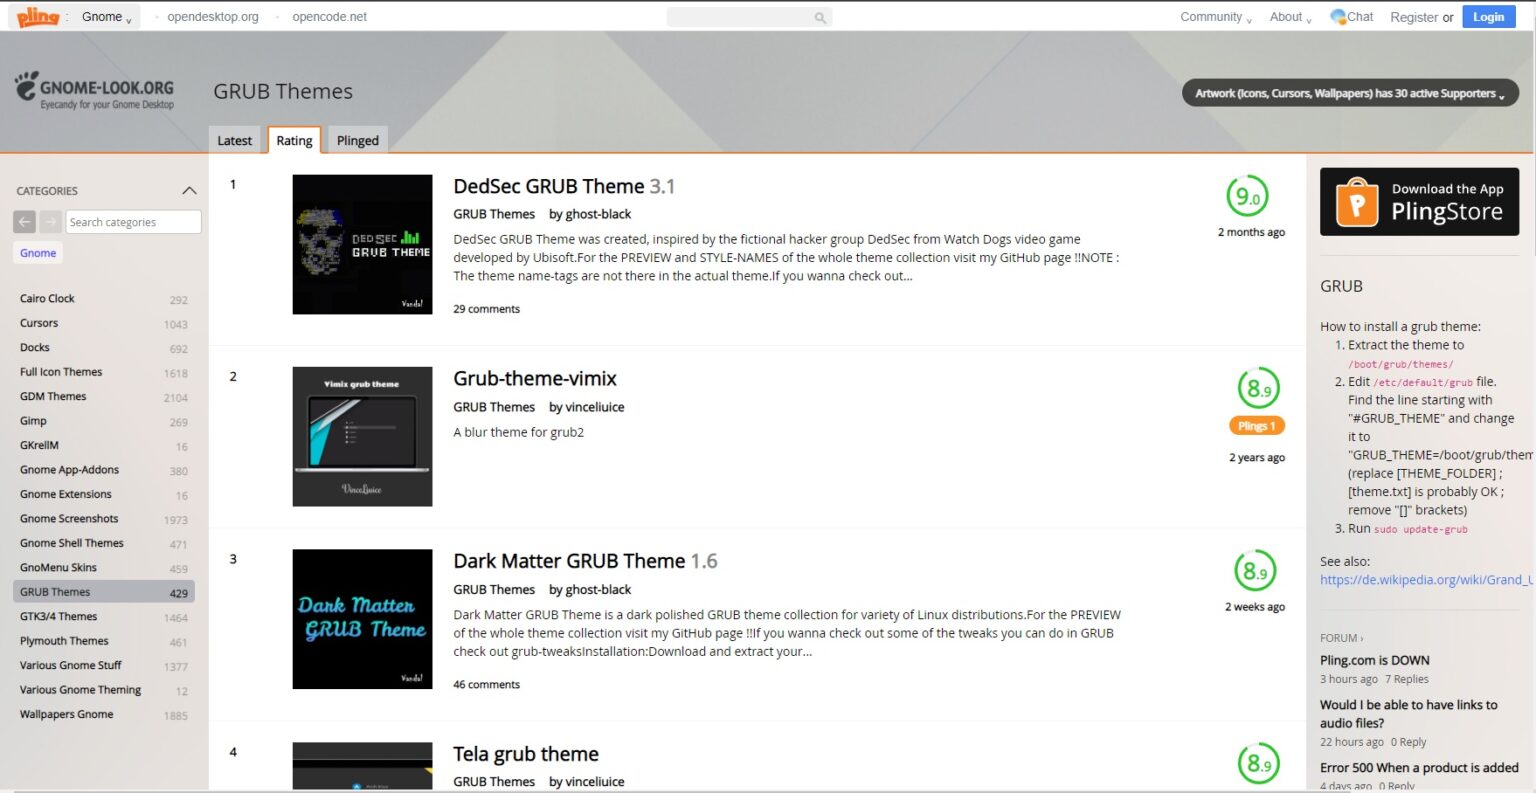Click the Download the App PlingStore banner
Screen dimensions: 1536x793
click(1419, 202)
